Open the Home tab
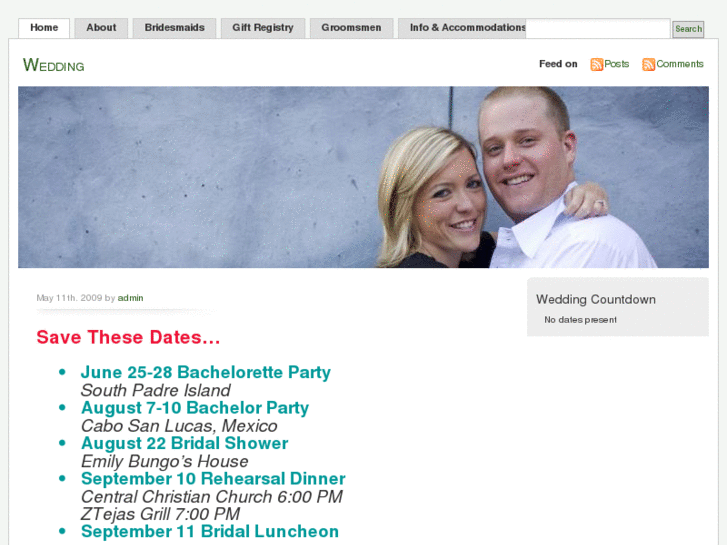The height and width of the screenshot is (545, 727). 44,28
